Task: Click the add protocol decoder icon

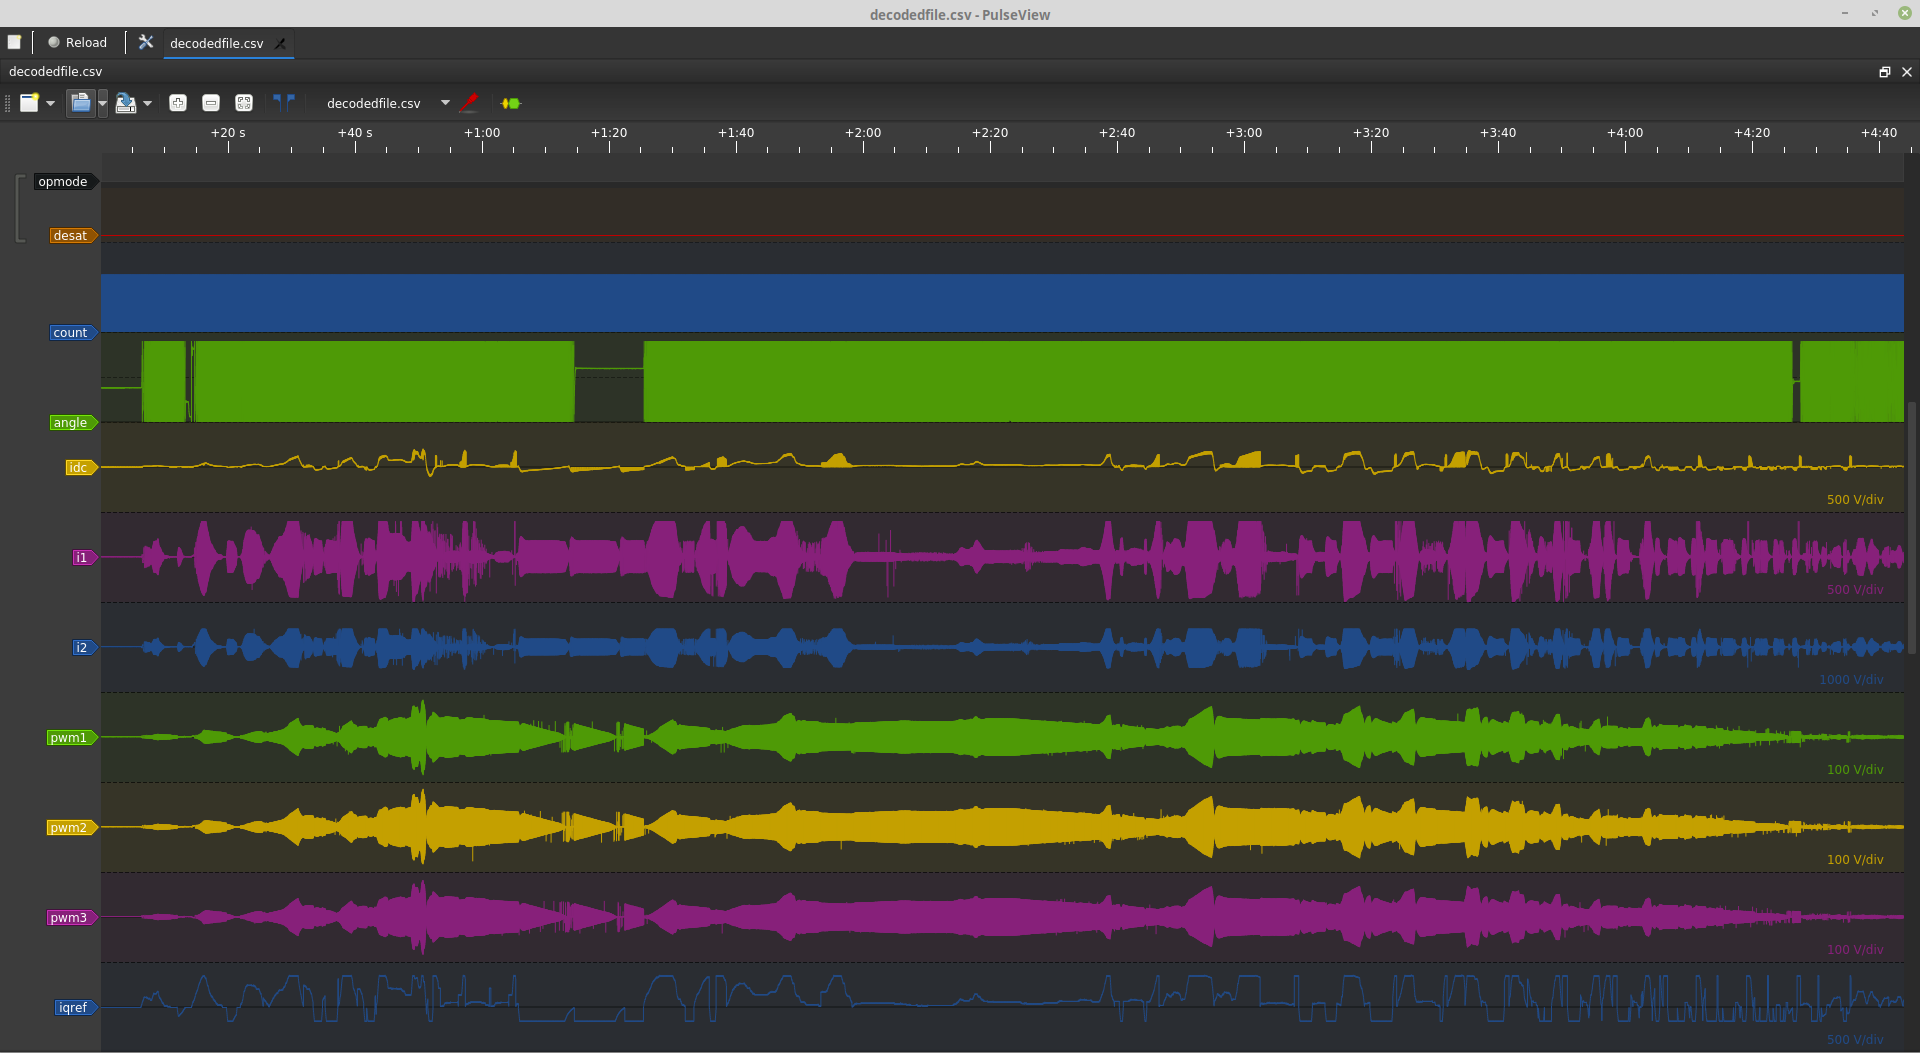Action: point(511,103)
